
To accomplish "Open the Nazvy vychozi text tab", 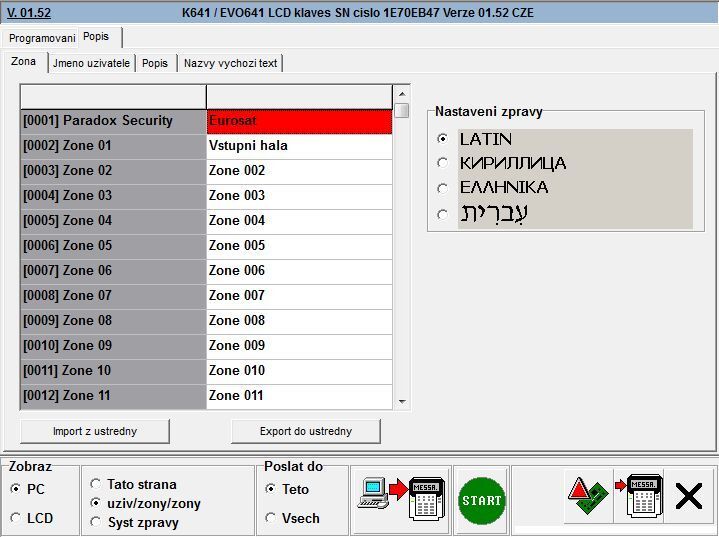I will [x=230, y=63].
